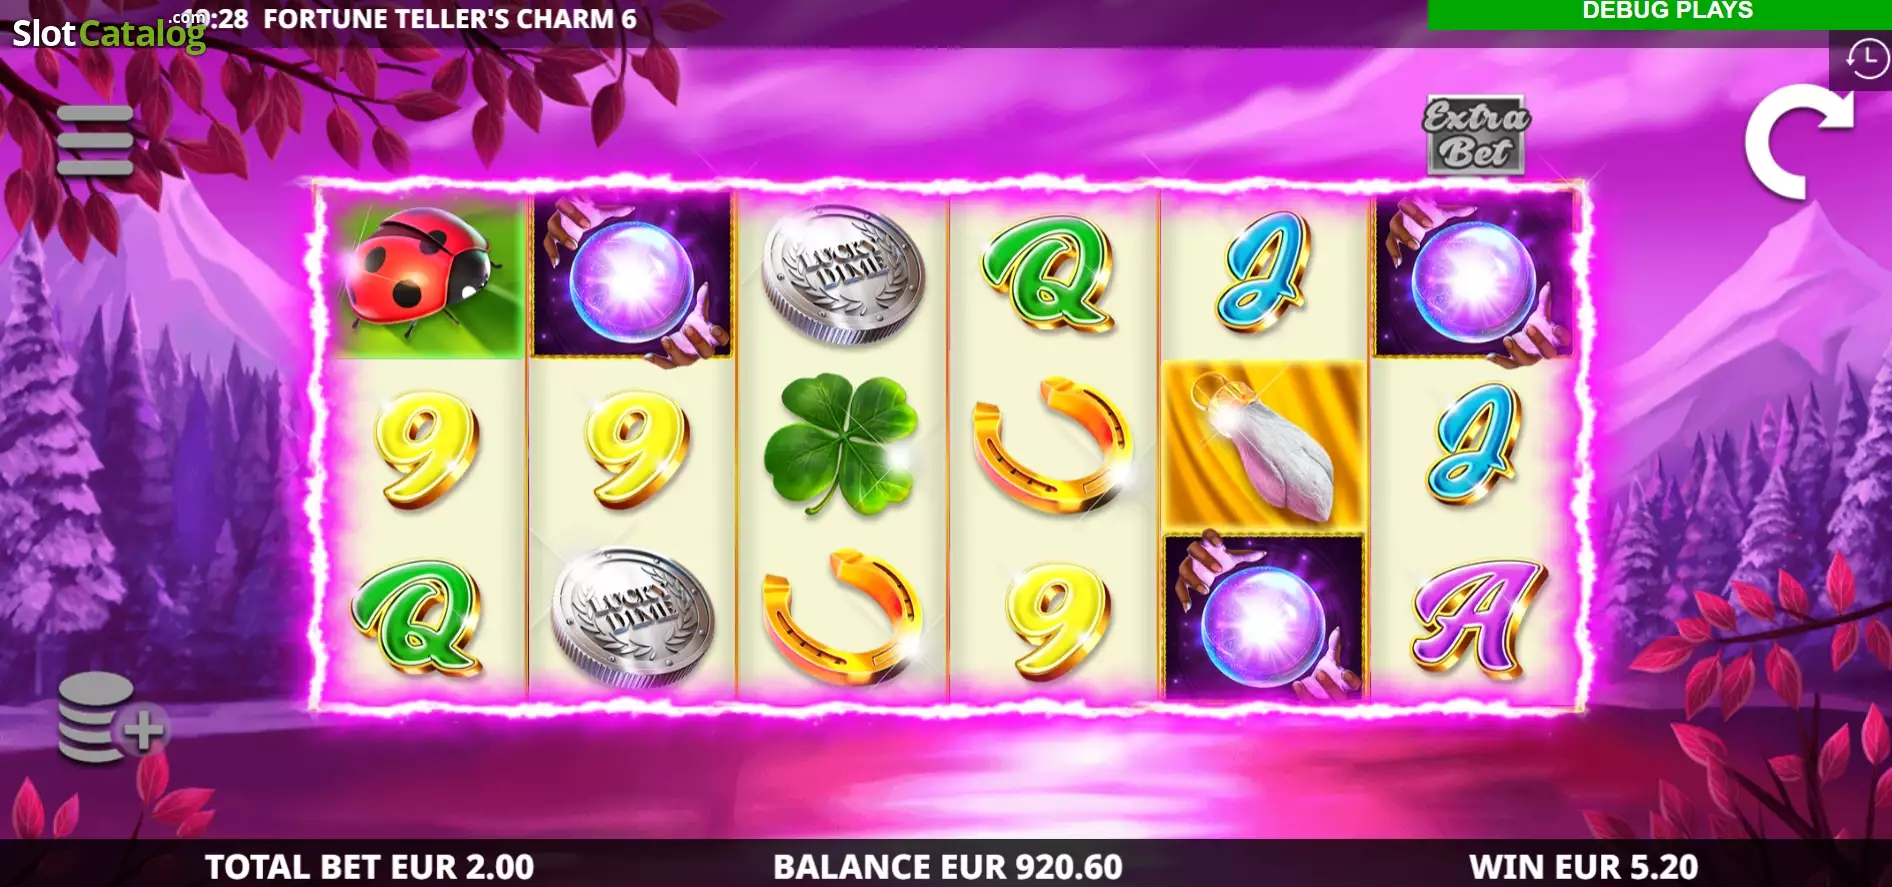Toggle the Extra Bet option
This screenshot has width=1892, height=887.
[x=1476, y=135]
